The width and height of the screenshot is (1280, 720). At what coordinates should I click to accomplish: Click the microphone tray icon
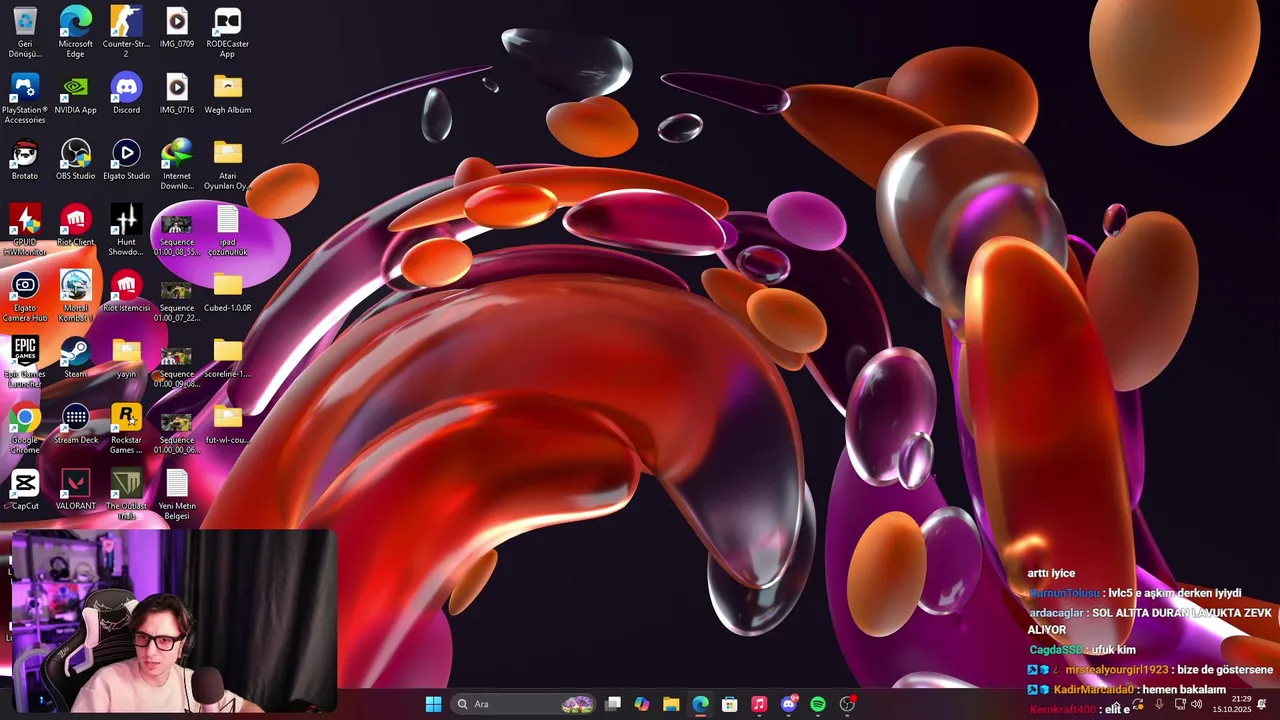coord(1159,704)
